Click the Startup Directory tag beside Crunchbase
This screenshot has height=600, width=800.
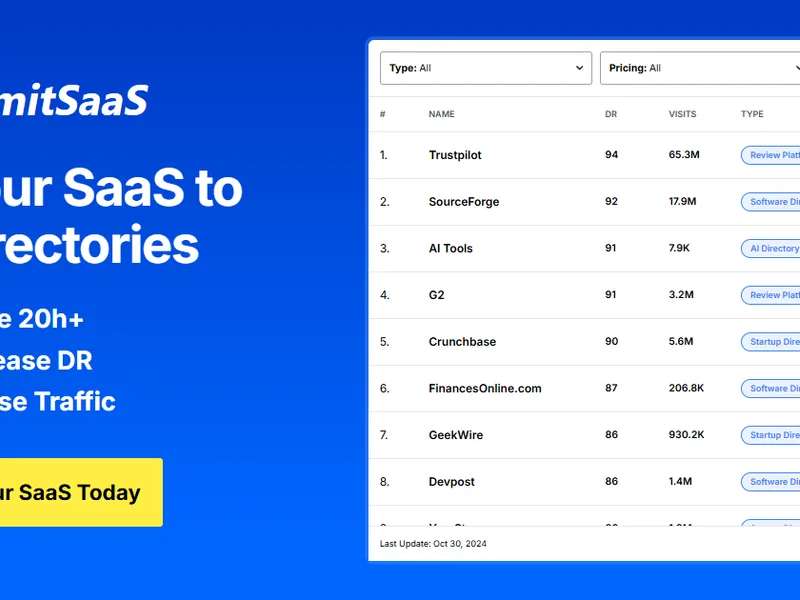coord(770,342)
